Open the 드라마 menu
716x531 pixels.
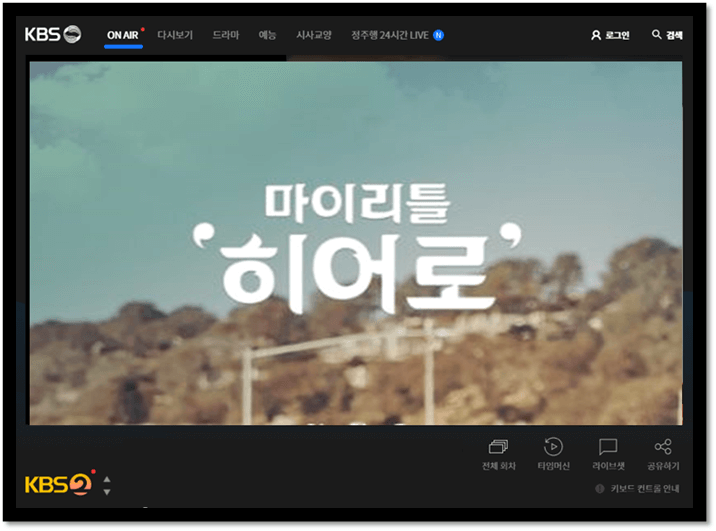click(x=226, y=35)
